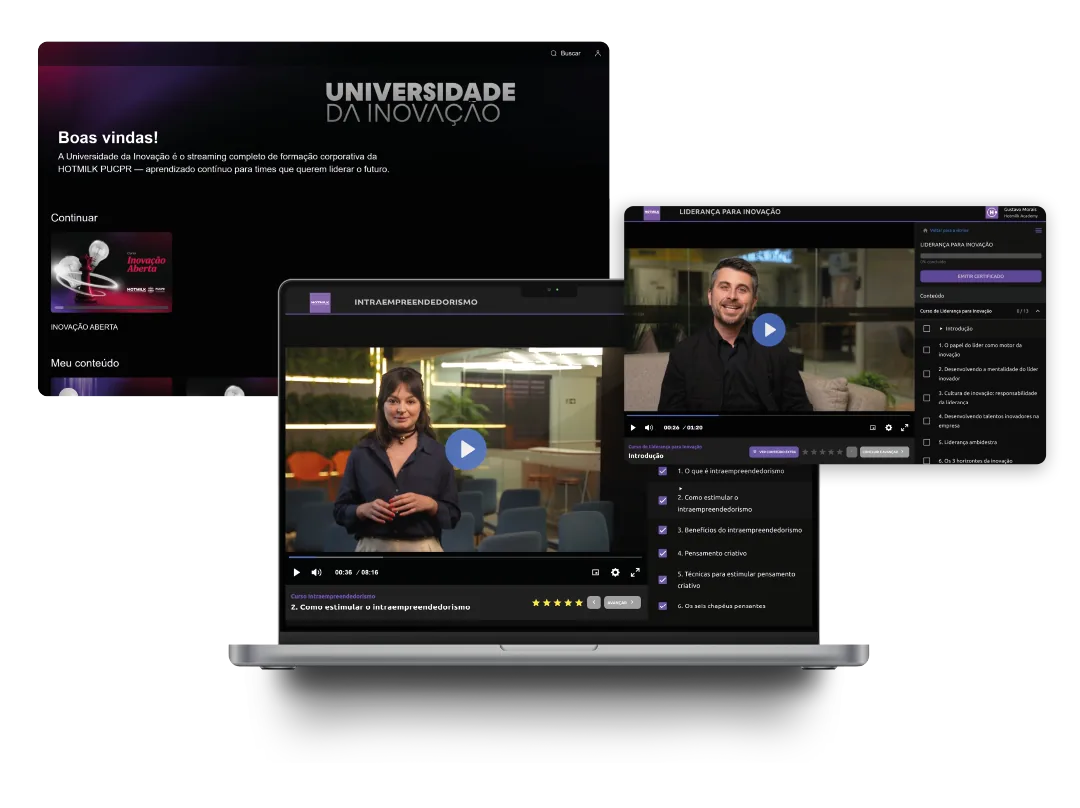
Task: Open the 'Curso Intraempreendedorismo' link below the video
Action: 333,597
